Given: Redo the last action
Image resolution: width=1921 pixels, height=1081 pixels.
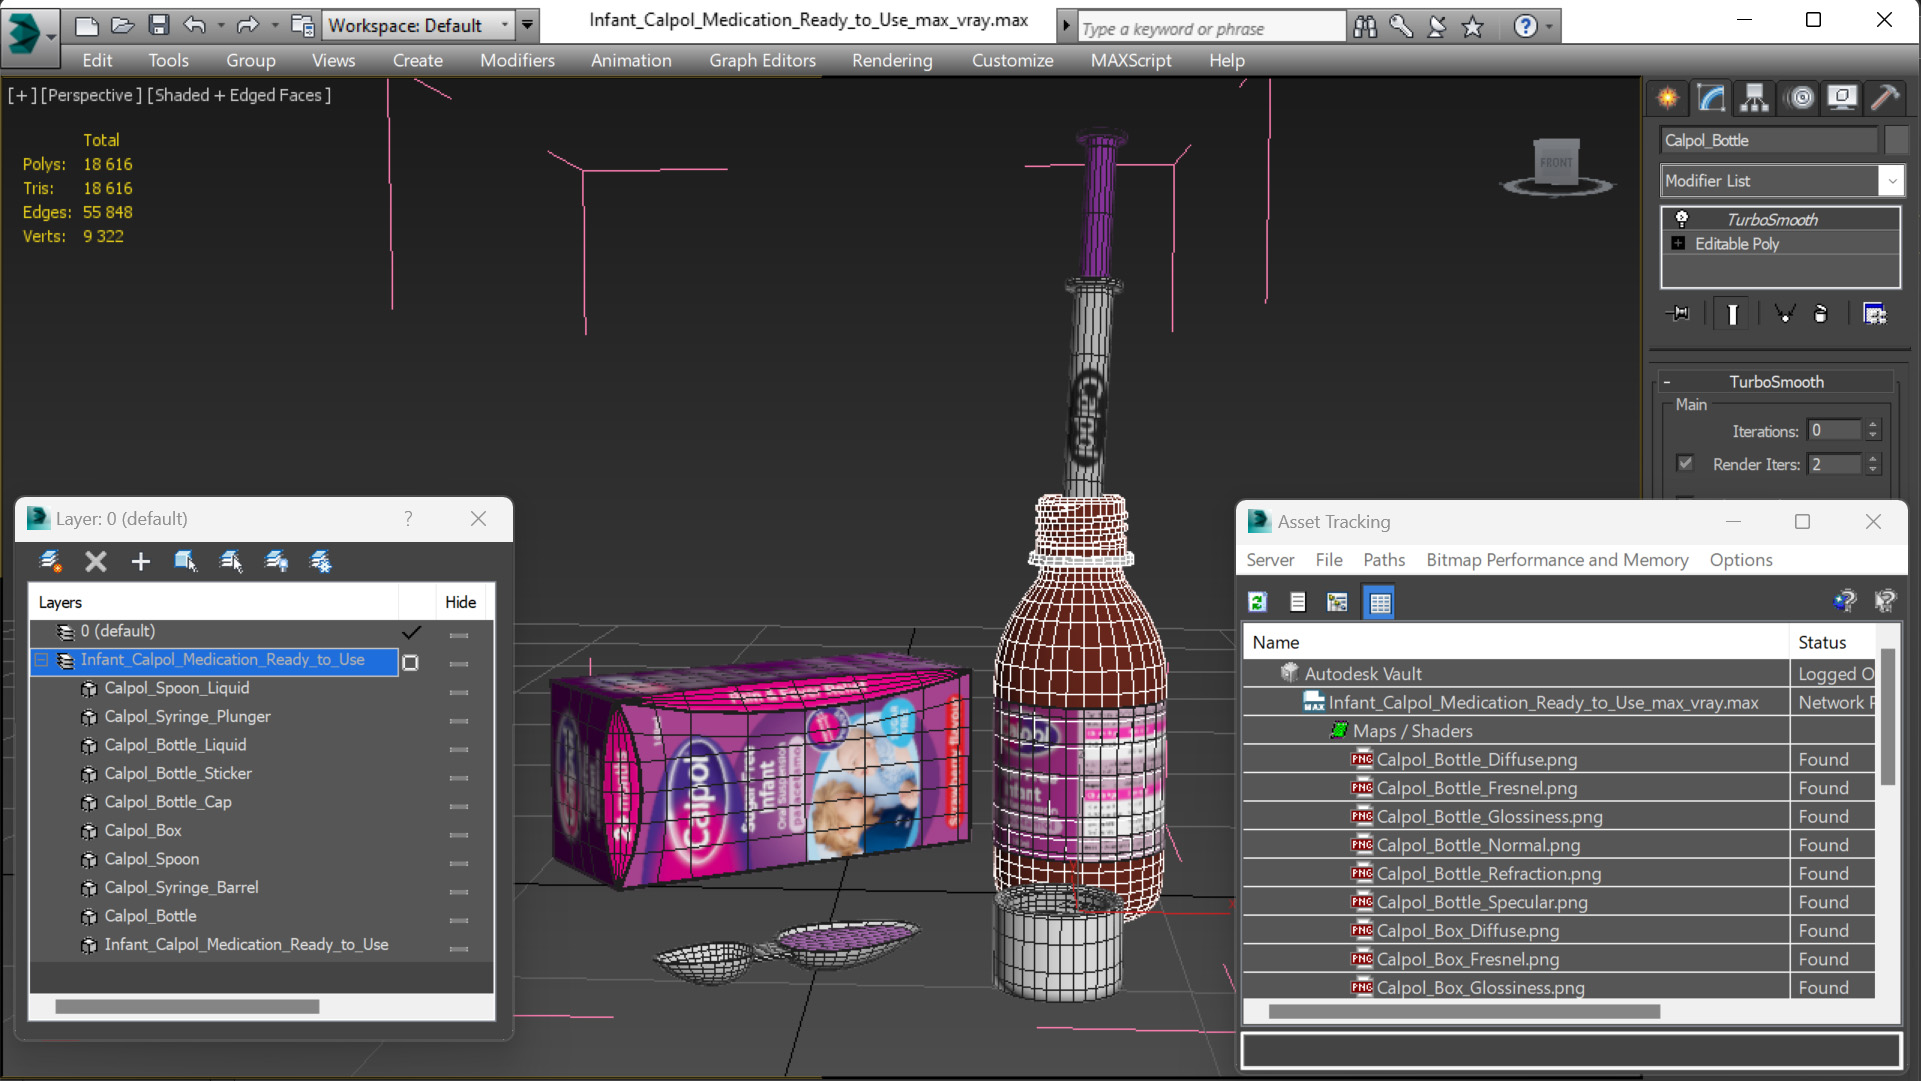Looking at the screenshot, I should click(x=248, y=25).
